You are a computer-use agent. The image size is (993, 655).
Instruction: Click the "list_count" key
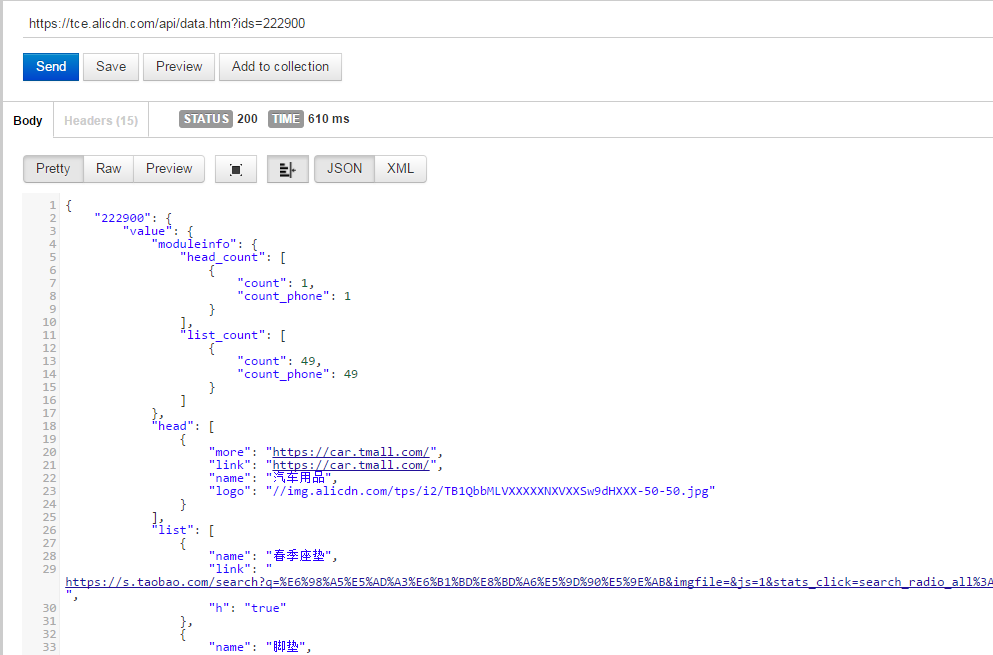tap(223, 335)
